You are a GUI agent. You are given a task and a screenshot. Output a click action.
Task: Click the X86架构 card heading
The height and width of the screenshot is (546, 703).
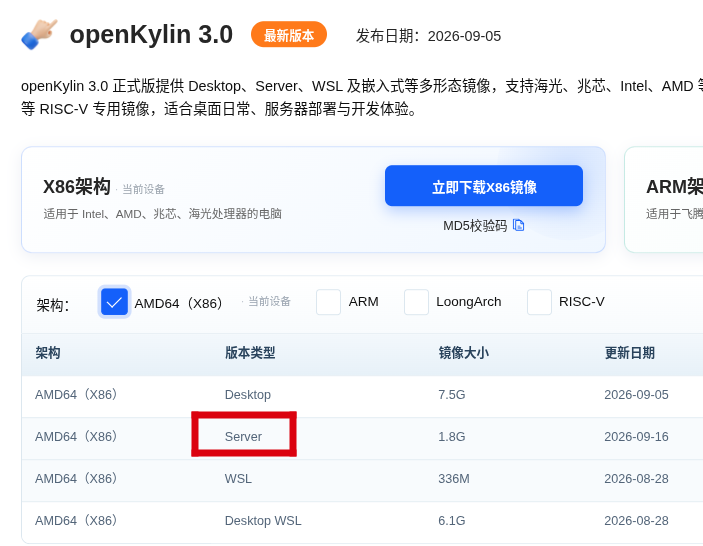click(x=77, y=186)
